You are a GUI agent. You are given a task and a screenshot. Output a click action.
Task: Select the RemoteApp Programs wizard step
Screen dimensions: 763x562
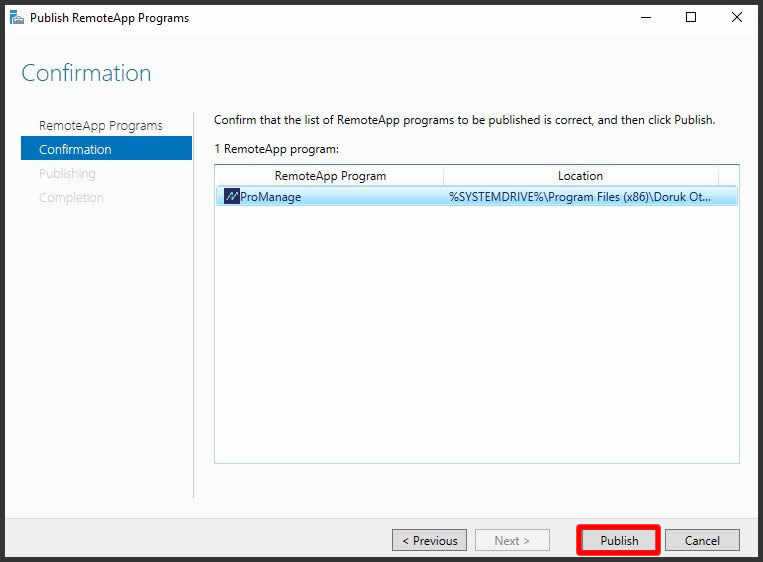[101, 126]
